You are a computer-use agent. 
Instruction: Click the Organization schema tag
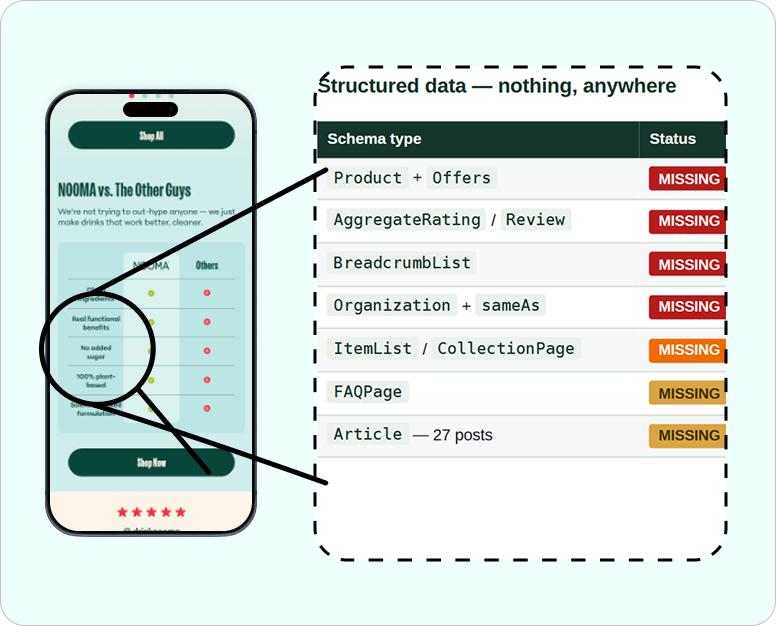point(392,305)
